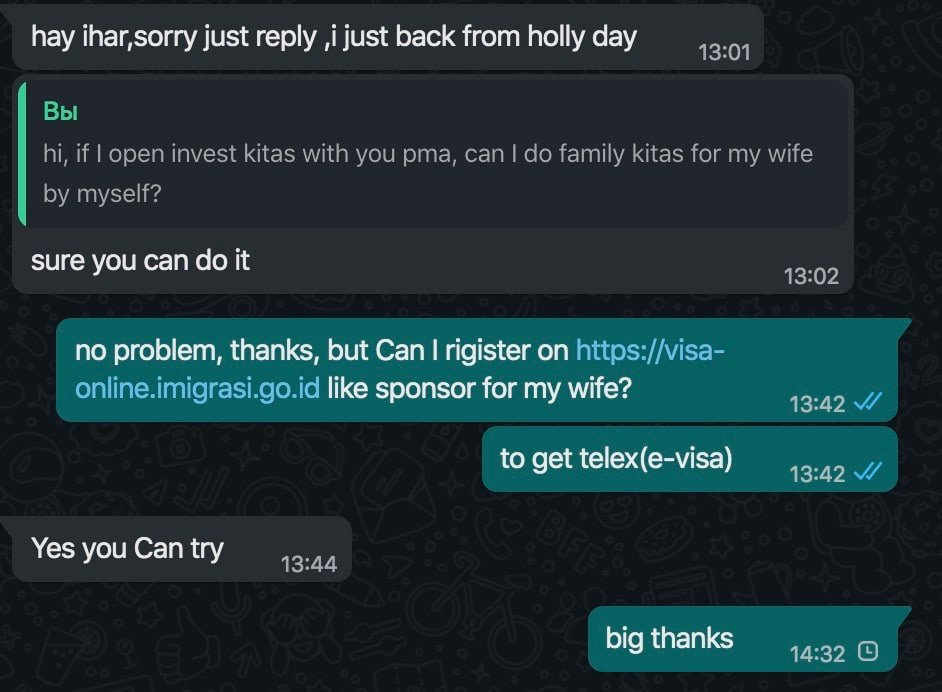The image size is (942, 692).
Task: Click 13:42 timestamp on sponsor question
Action: coord(818,404)
